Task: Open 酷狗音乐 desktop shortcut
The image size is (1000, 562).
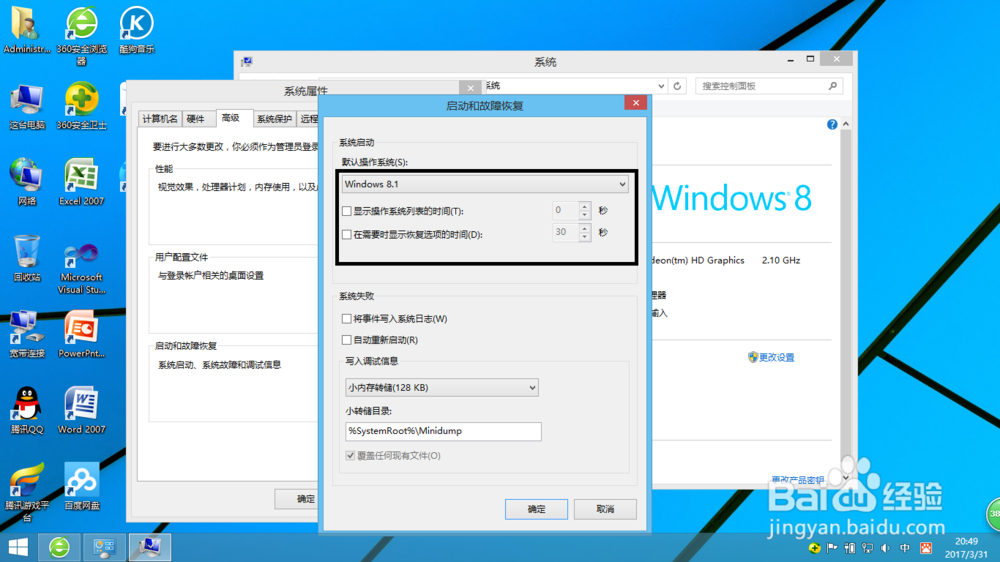Action: point(136,29)
